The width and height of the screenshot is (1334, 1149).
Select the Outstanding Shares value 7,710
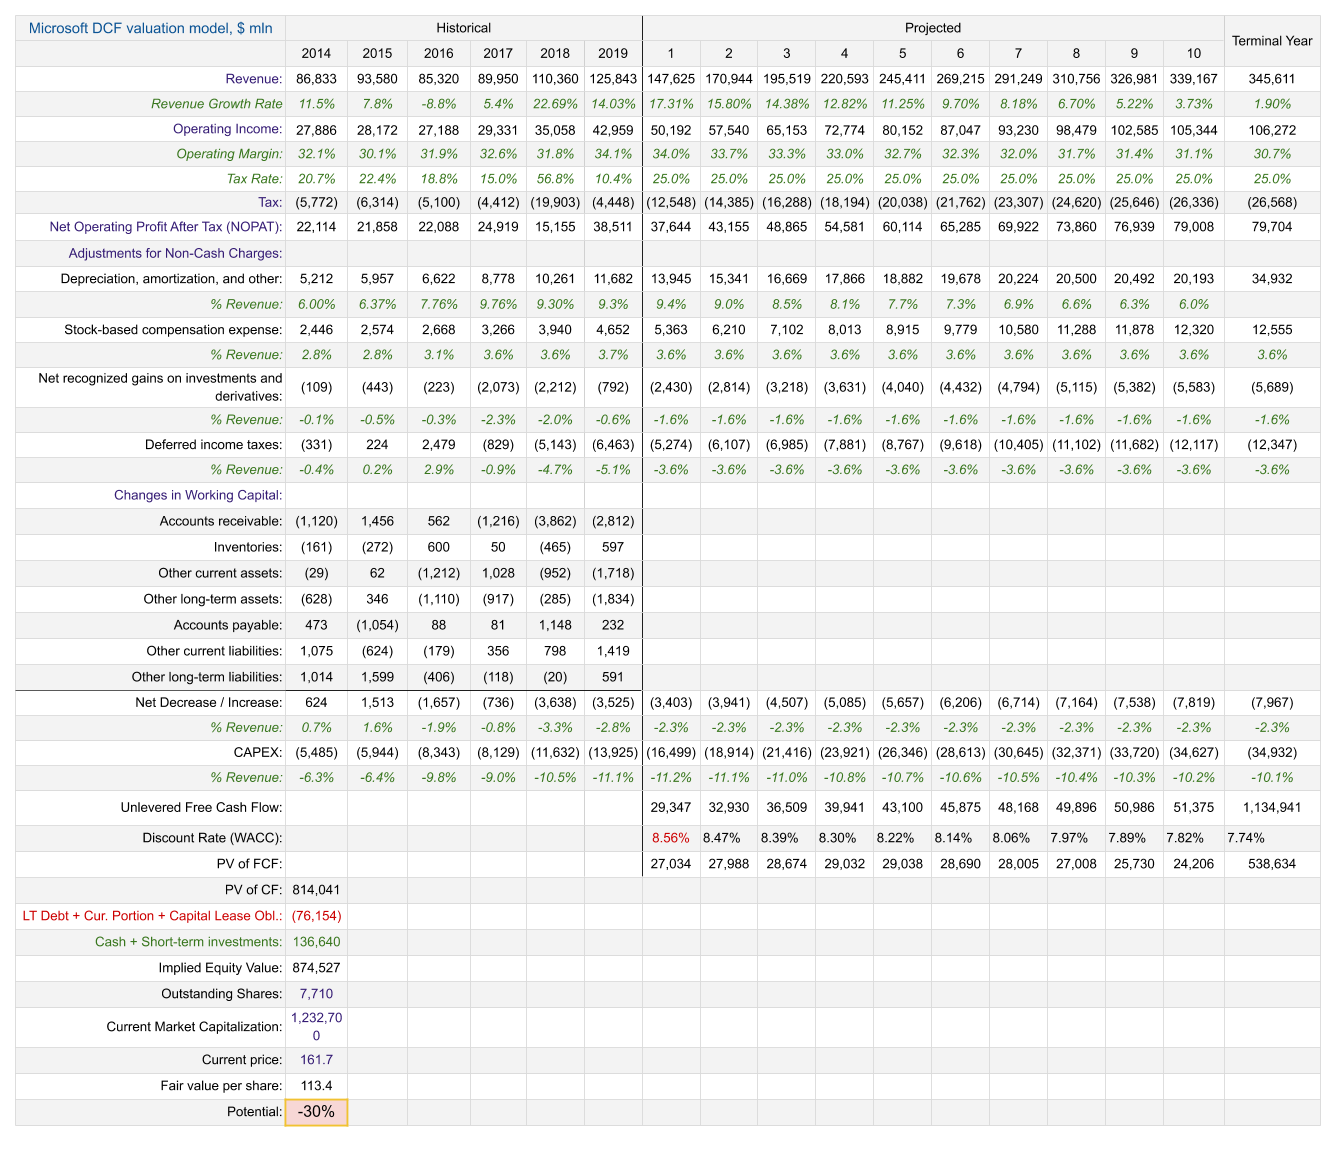[316, 994]
